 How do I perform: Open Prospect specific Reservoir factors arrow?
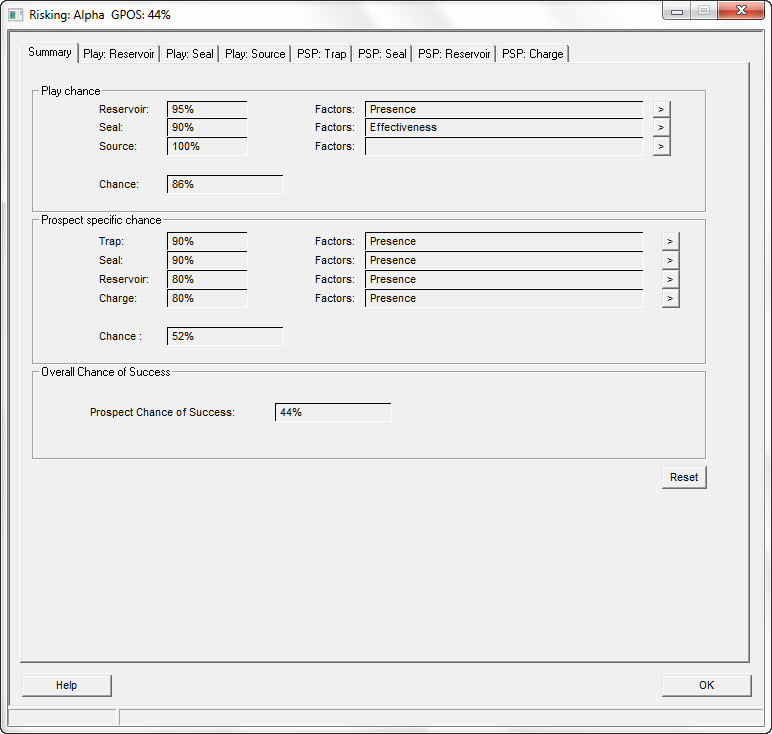(670, 279)
